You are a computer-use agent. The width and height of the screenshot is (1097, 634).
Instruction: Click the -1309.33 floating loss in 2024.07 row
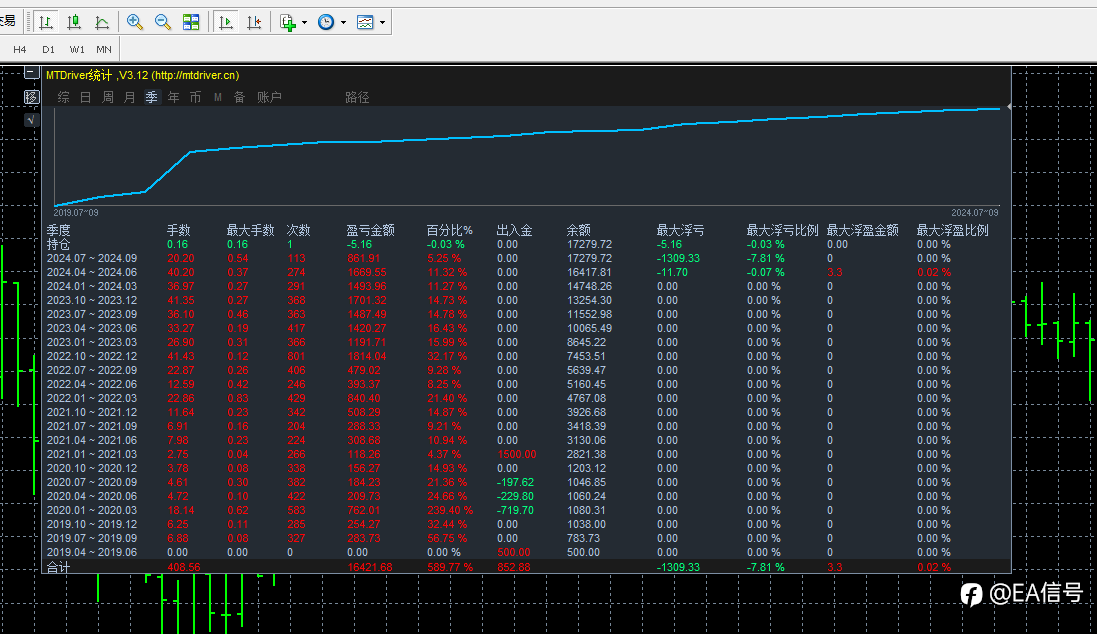tap(678, 258)
